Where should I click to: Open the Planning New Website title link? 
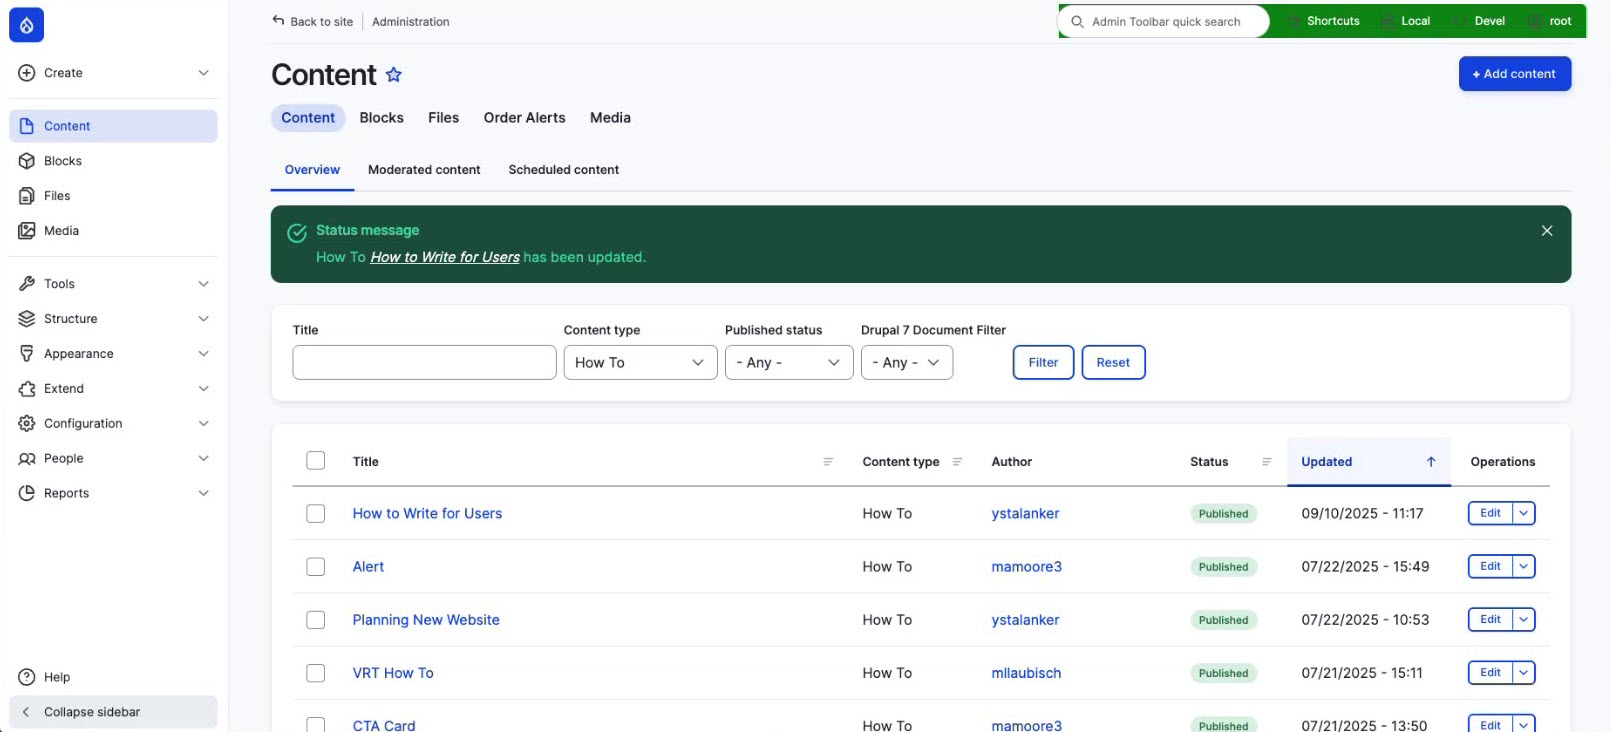pyautogui.click(x=426, y=620)
